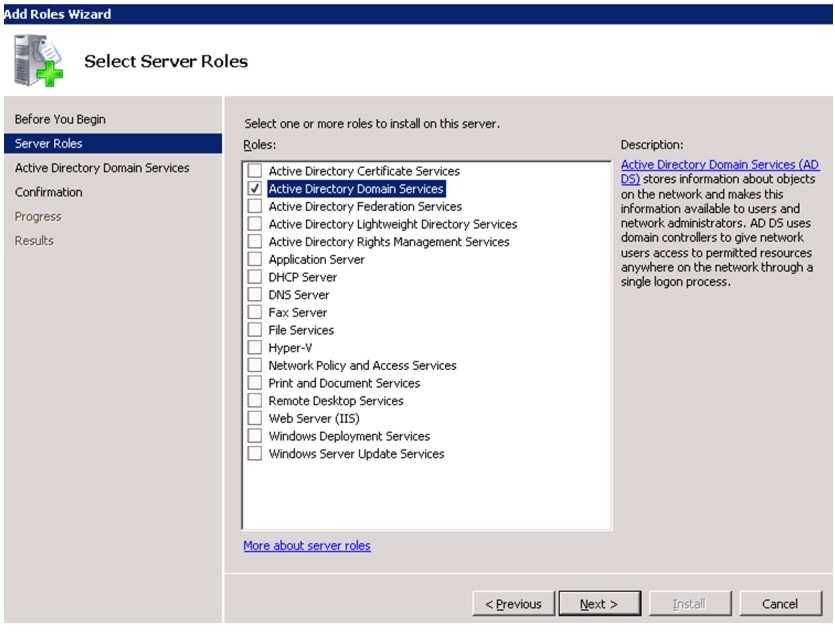
Task: Tick Remote Desktop Services checkbox
Action: [x=255, y=400]
